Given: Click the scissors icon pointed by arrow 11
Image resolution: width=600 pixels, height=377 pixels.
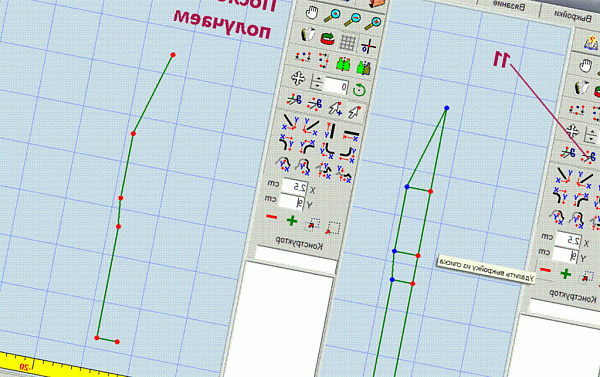Looking at the screenshot, I should pyautogui.click(x=589, y=157).
